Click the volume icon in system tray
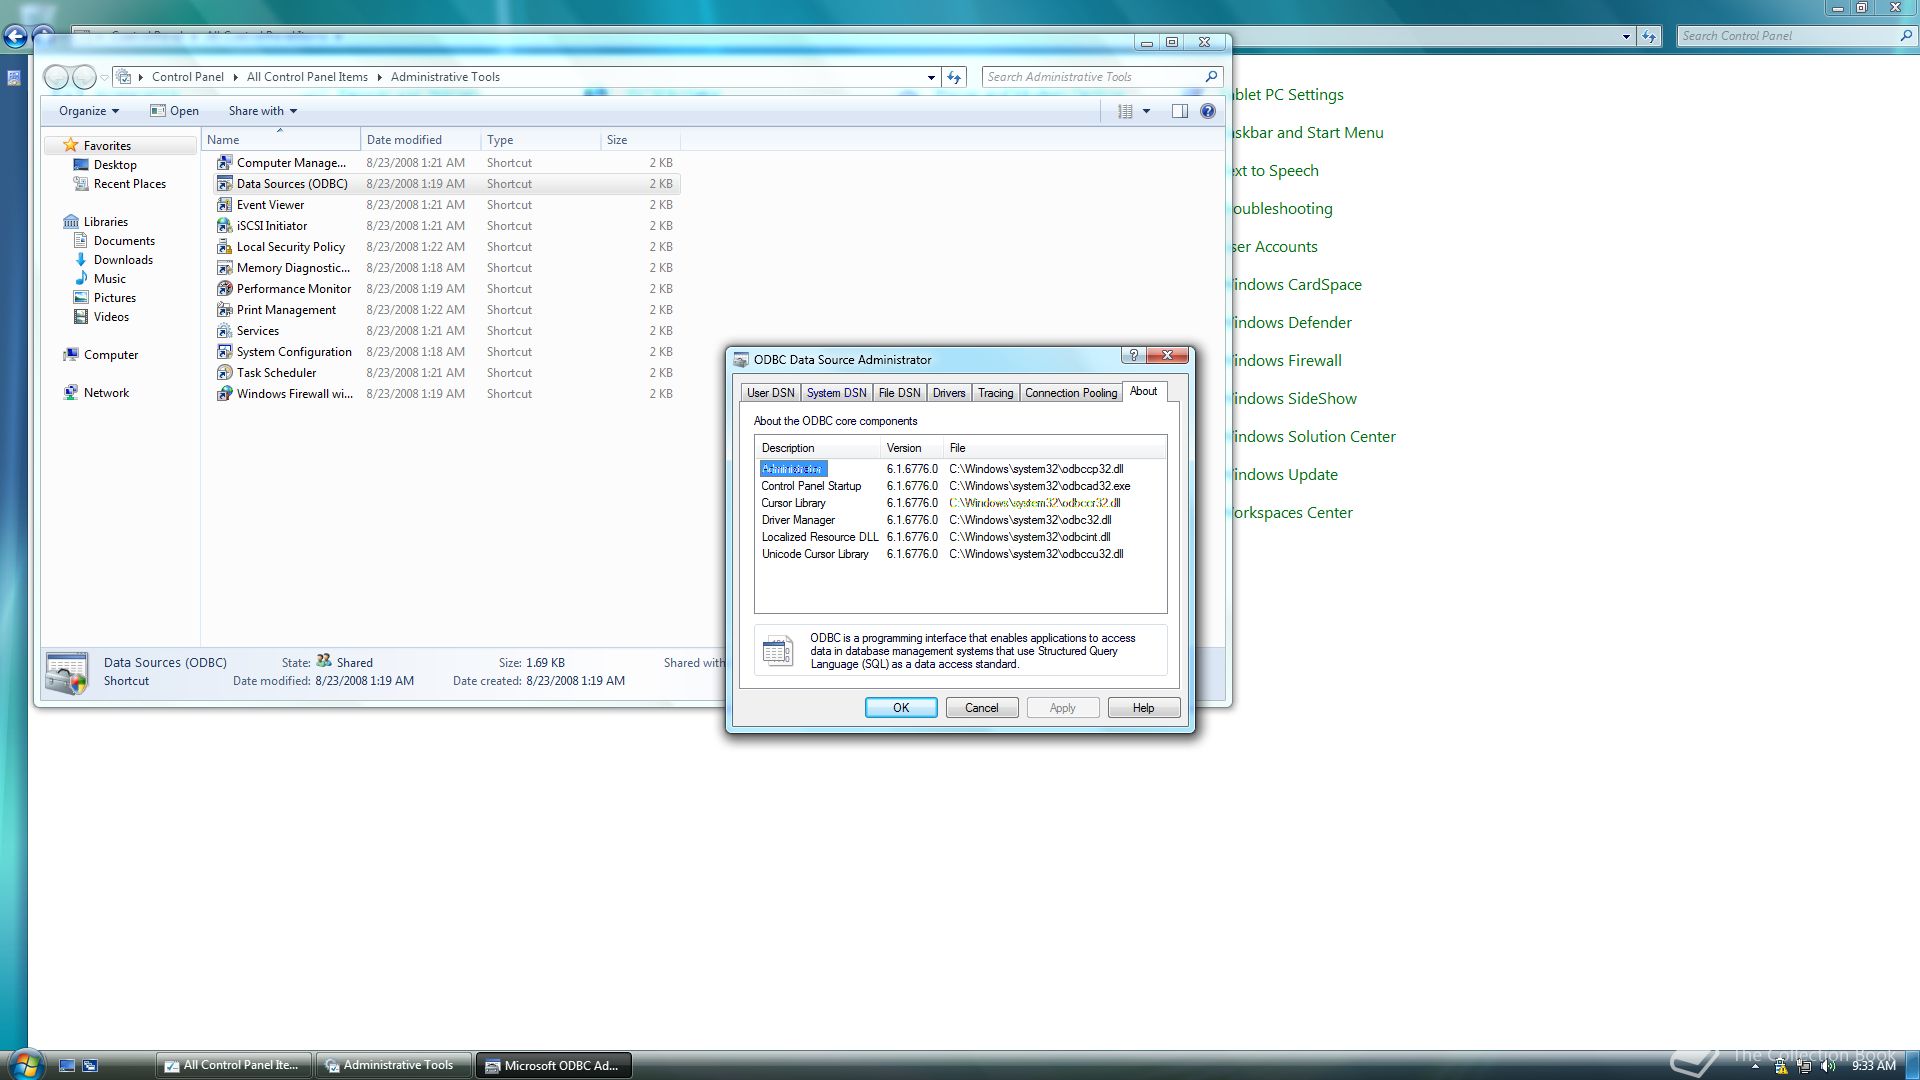 pyautogui.click(x=1829, y=1066)
